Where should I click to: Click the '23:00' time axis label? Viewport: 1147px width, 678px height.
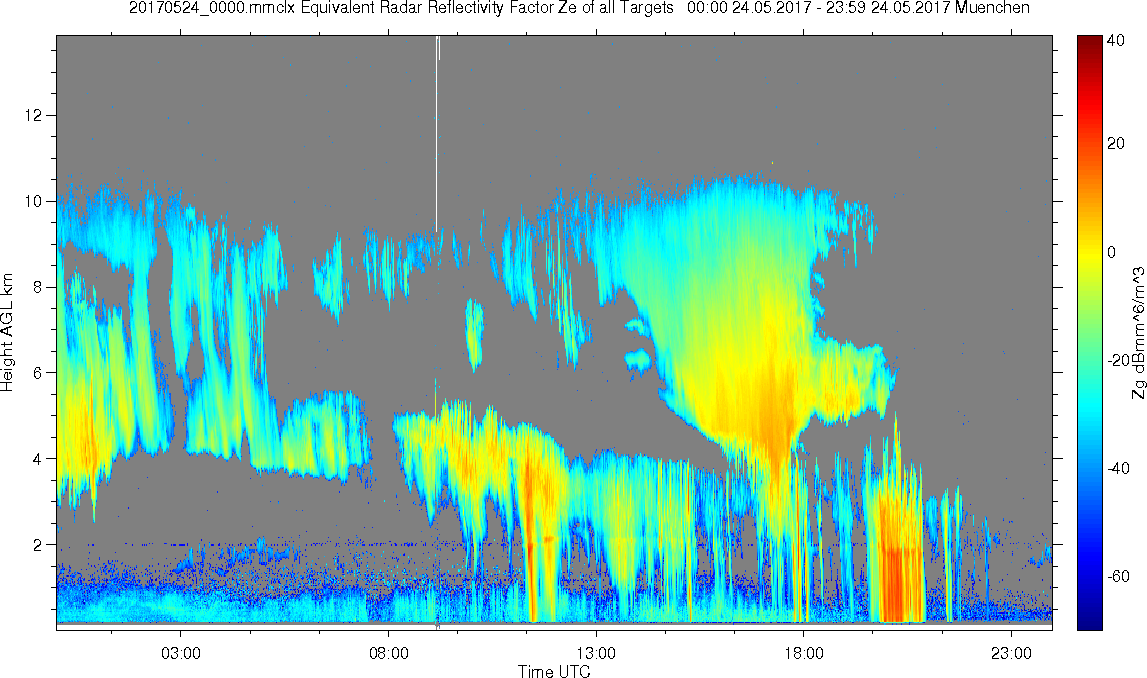[x=1012, y=652]
